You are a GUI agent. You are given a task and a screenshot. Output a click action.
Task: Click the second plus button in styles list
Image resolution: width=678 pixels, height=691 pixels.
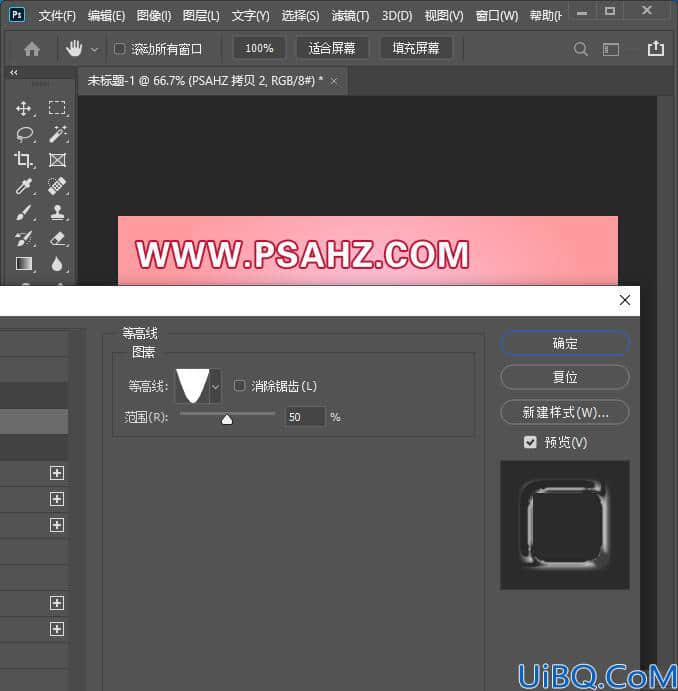tap(57, 499)
